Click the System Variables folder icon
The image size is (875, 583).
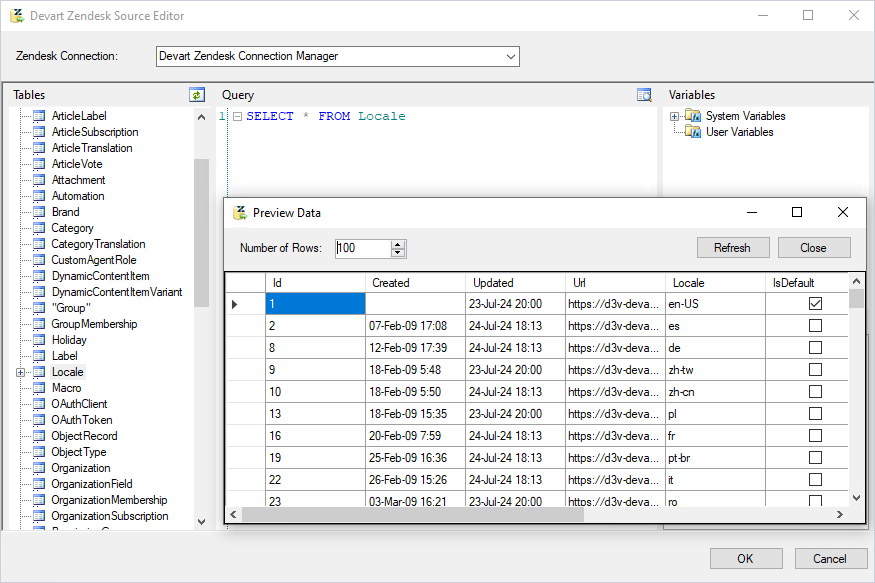pos(692,115)
